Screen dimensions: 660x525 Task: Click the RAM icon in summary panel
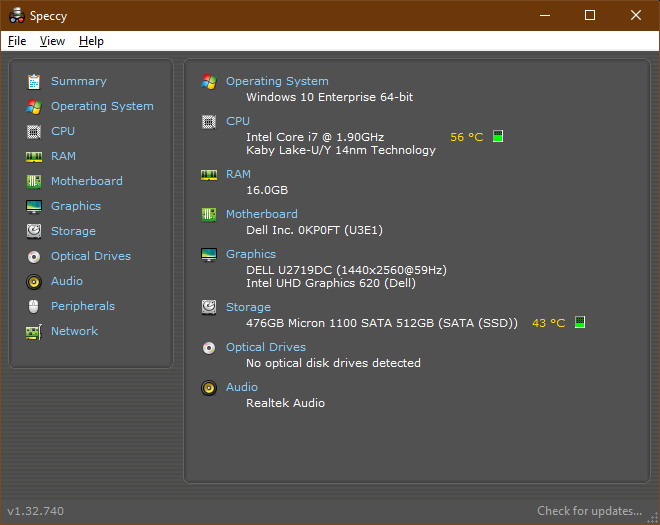pyautogui.click(x=209, y=175)
